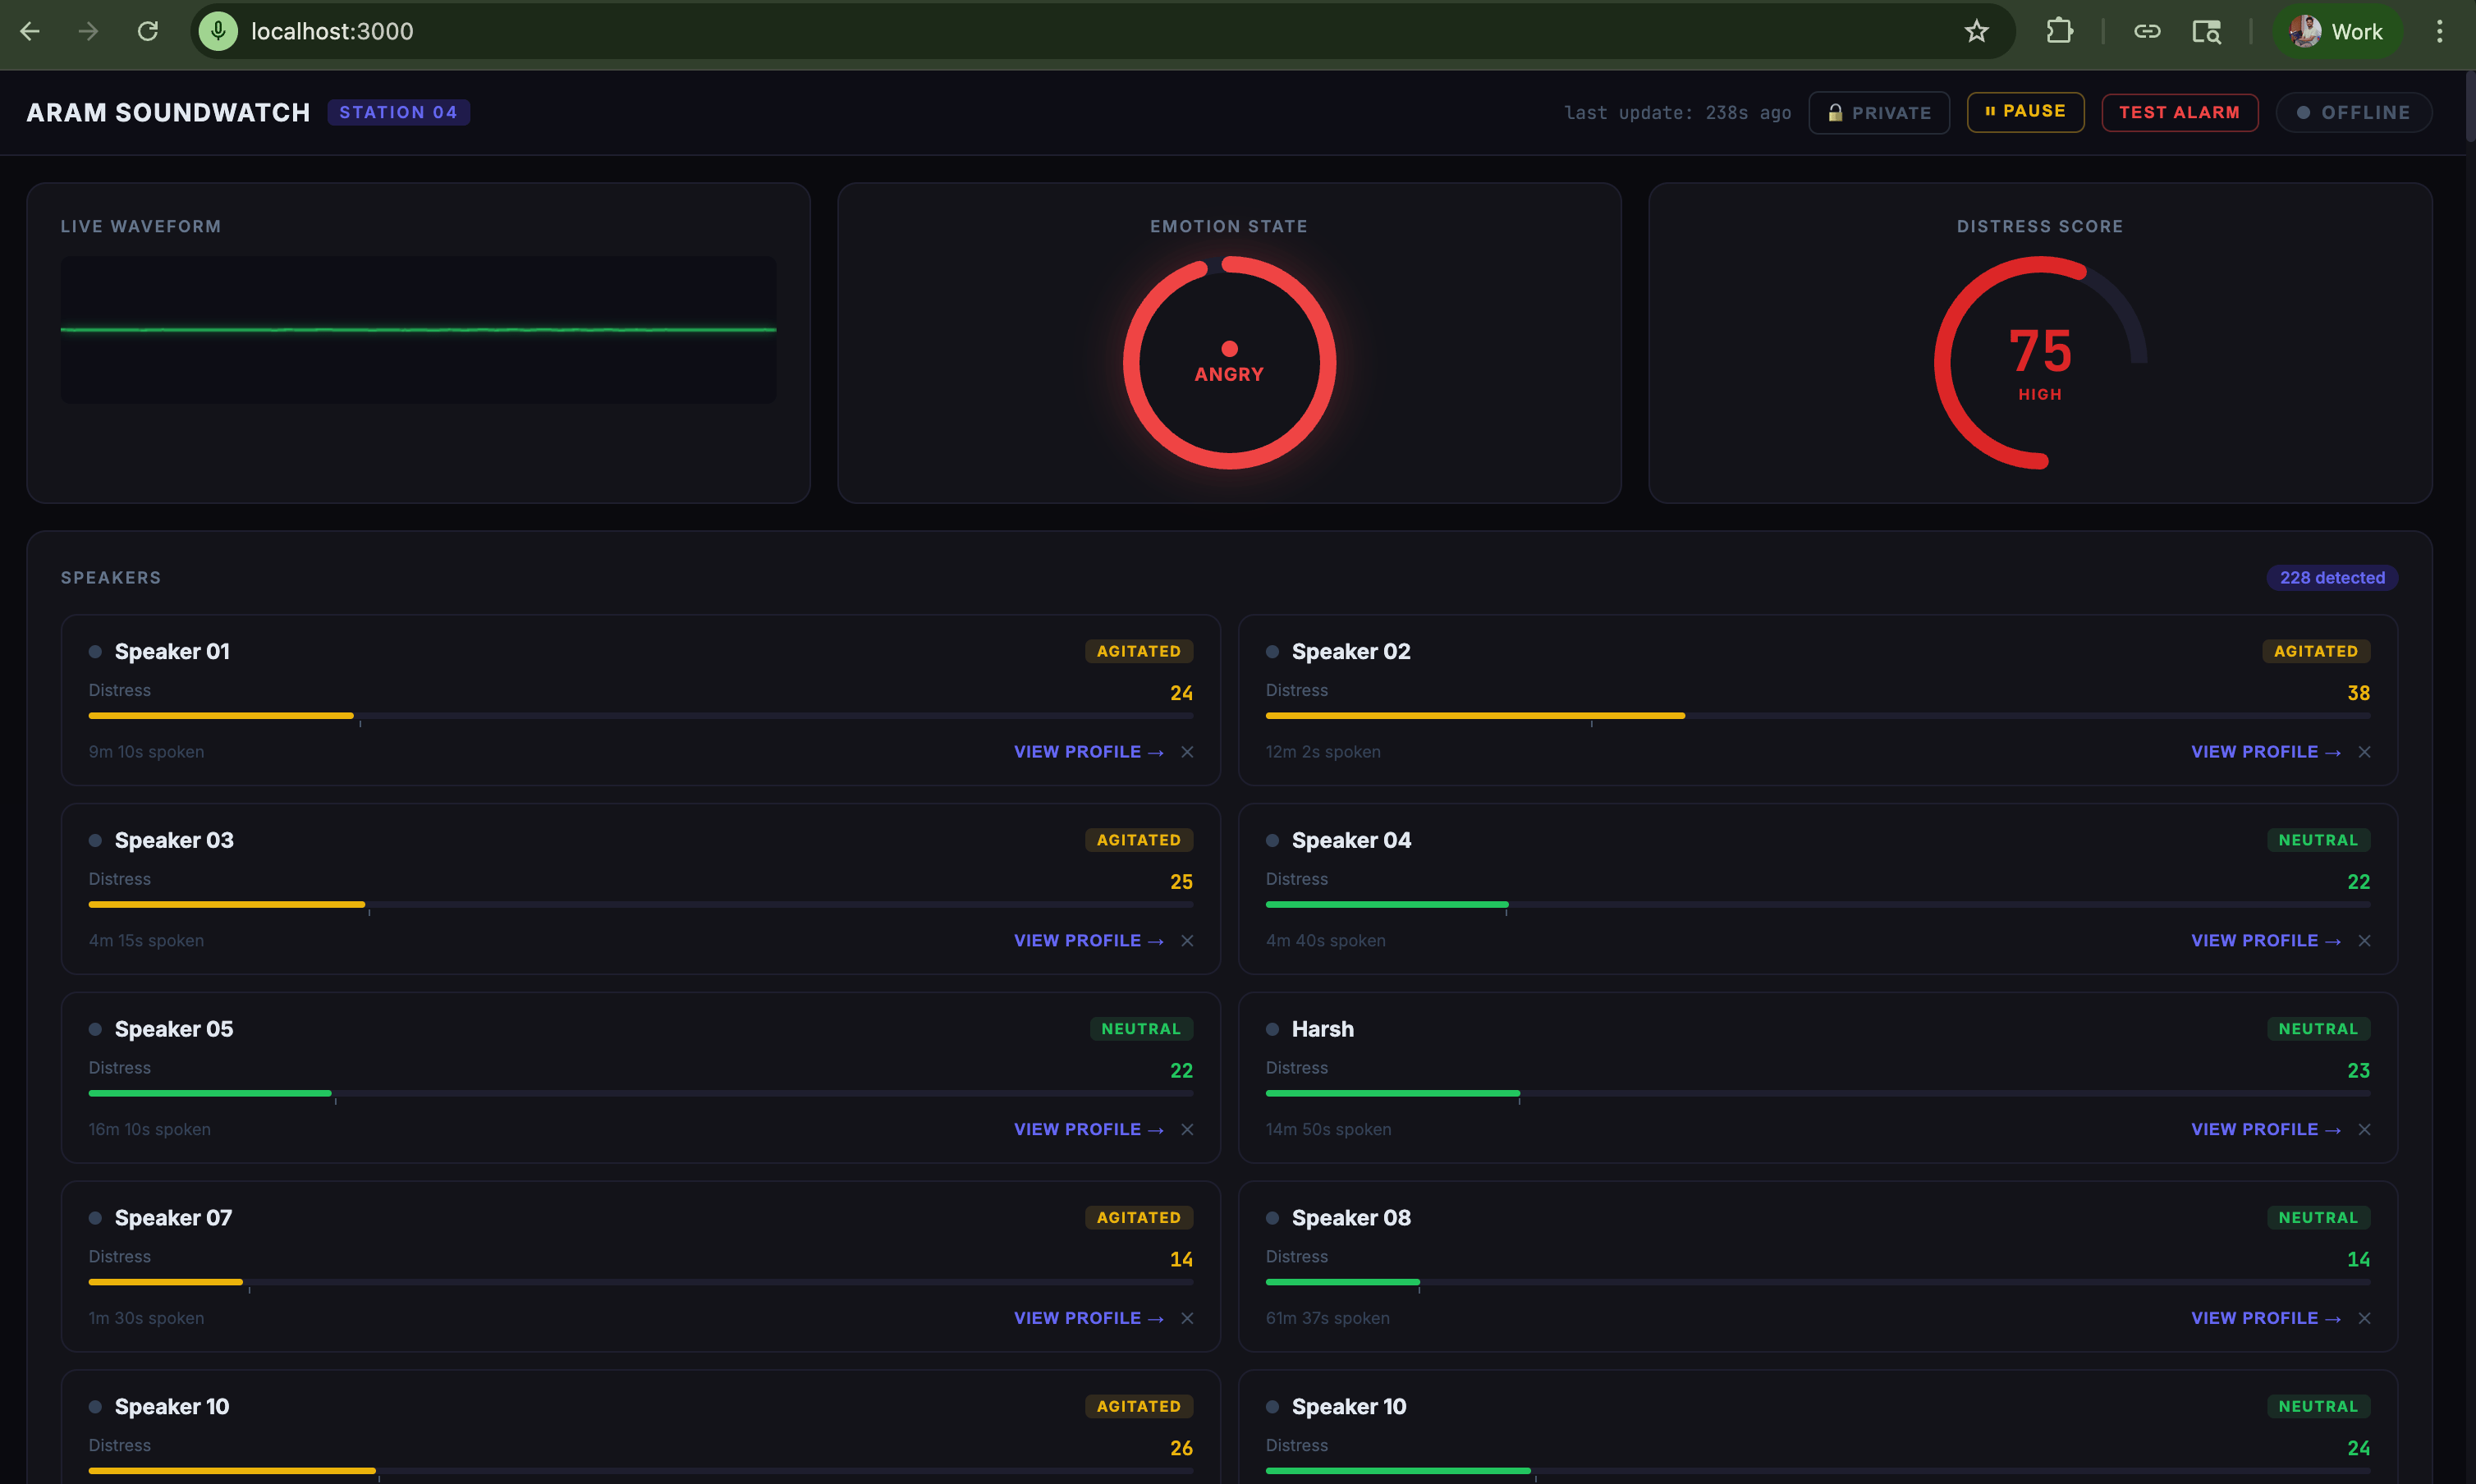Open Speaker 07's profile link
This screenshot has width=2476, height=1484.
tap(1088, 1318)
